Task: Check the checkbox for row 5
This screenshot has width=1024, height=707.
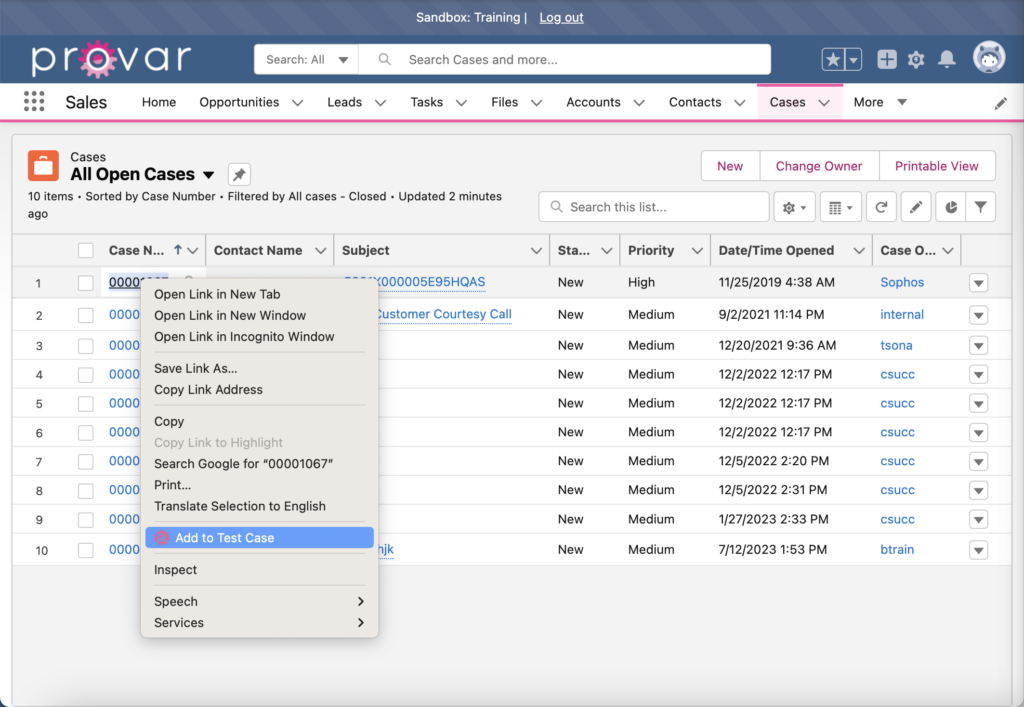Action: click(85, 402)
